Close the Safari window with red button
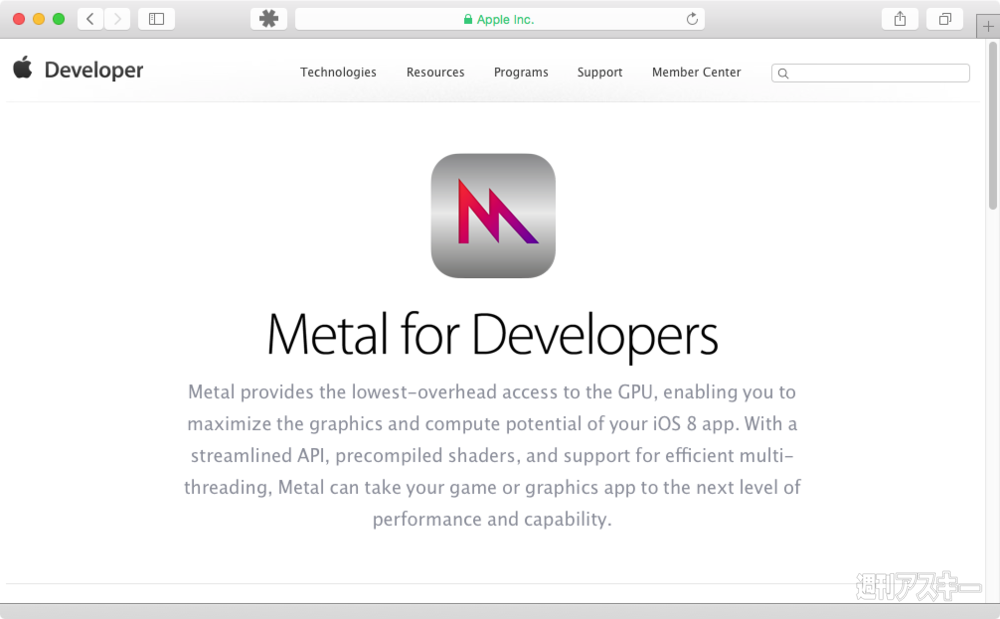This screenshot has width=1000, height=619. tap(19, 19)
